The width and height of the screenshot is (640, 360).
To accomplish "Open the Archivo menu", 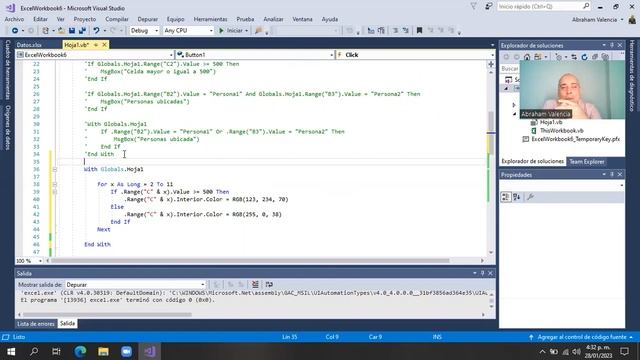I will click(x=14, y=19).
